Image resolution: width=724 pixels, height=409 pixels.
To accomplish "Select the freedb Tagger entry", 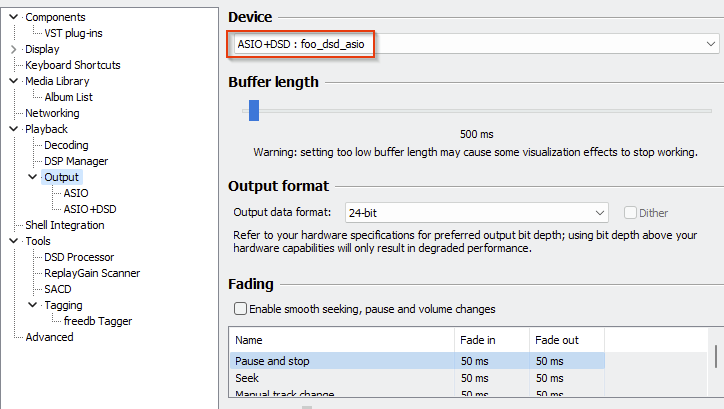I will (98, 321).
